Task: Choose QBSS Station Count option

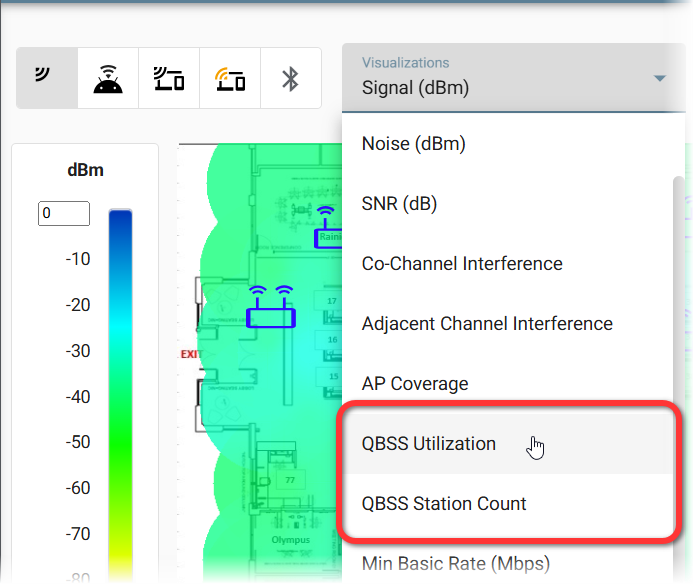Action: [x=444, y=504]
